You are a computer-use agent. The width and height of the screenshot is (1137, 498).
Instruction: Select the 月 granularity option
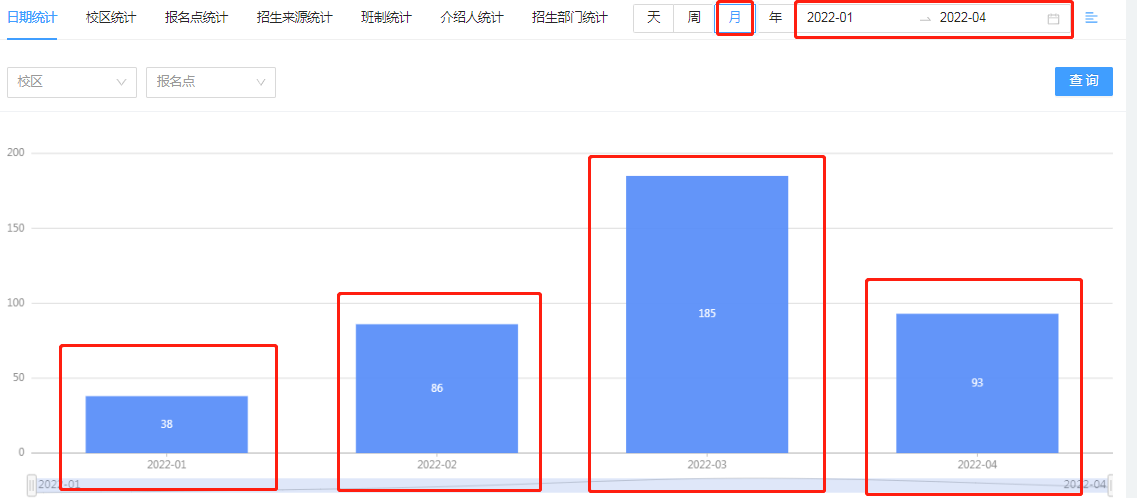click(x=735, y=18)
